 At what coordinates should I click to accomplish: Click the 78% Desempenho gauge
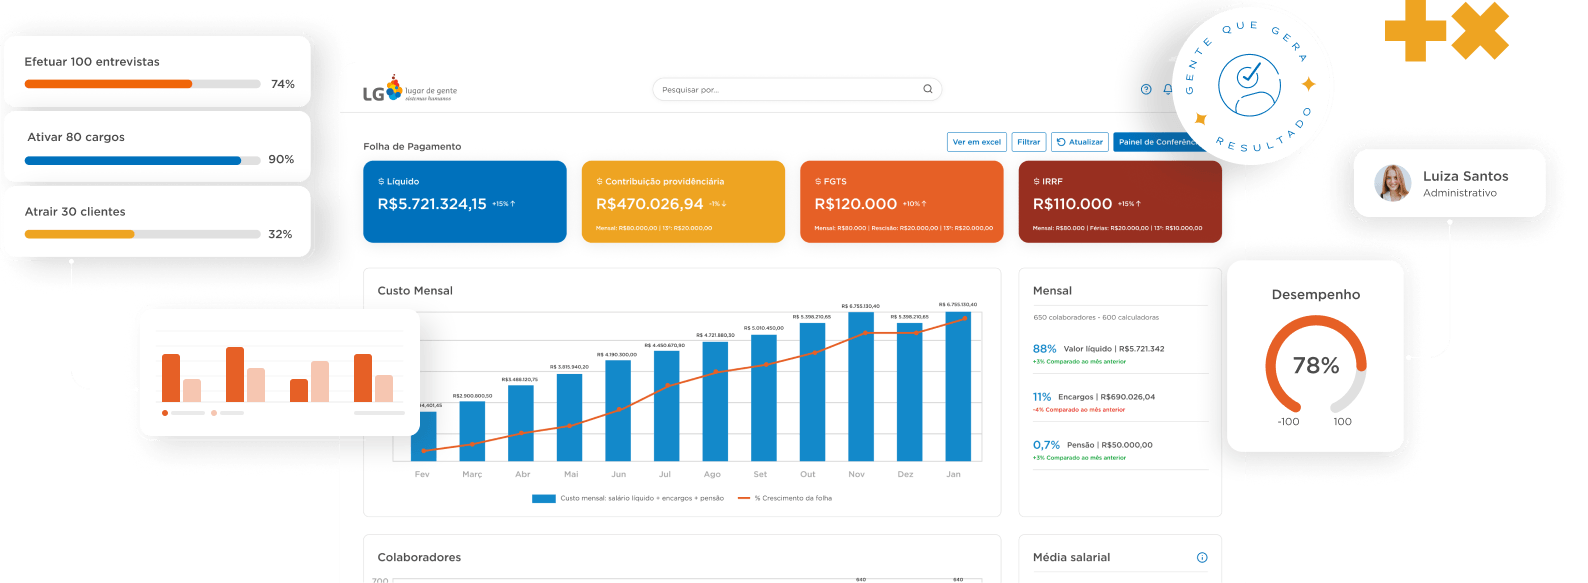tap(1315, 366)
